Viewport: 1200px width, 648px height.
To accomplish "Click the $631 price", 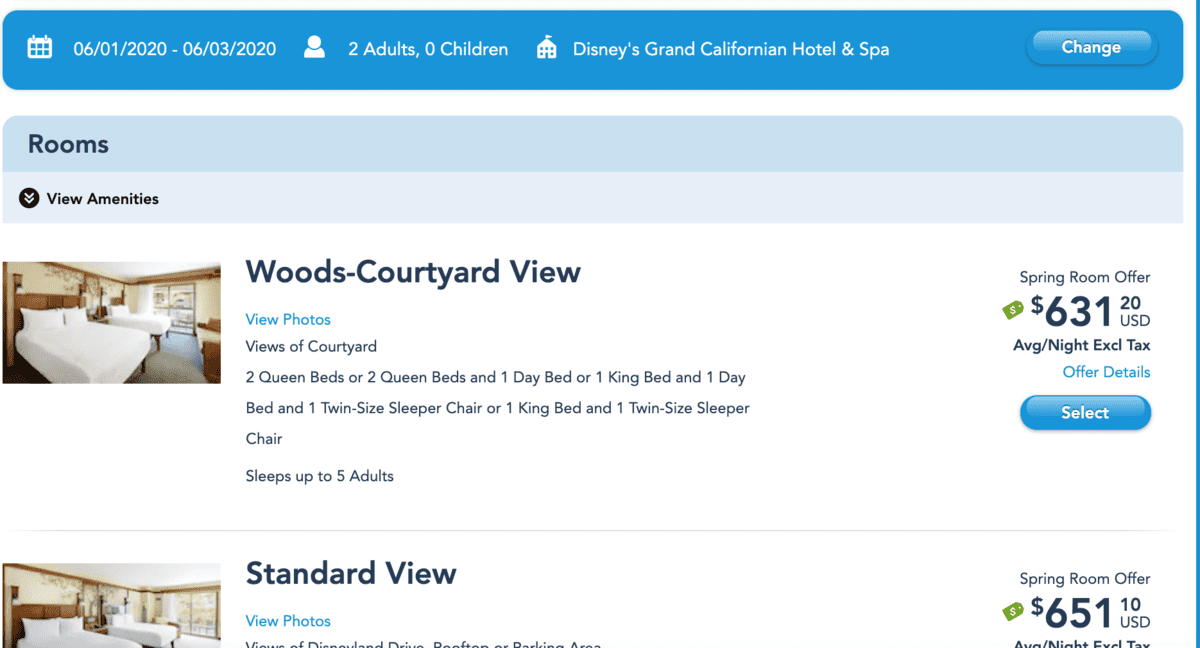I will coord(1091,311).
